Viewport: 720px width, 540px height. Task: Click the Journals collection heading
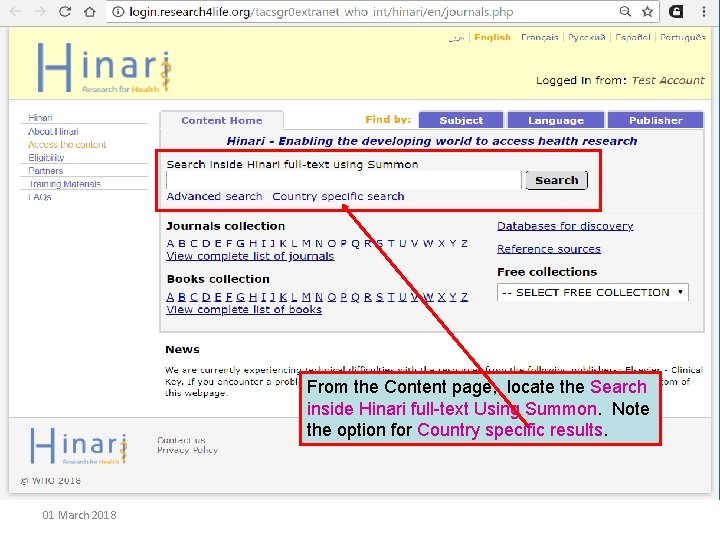click(225, 226)
